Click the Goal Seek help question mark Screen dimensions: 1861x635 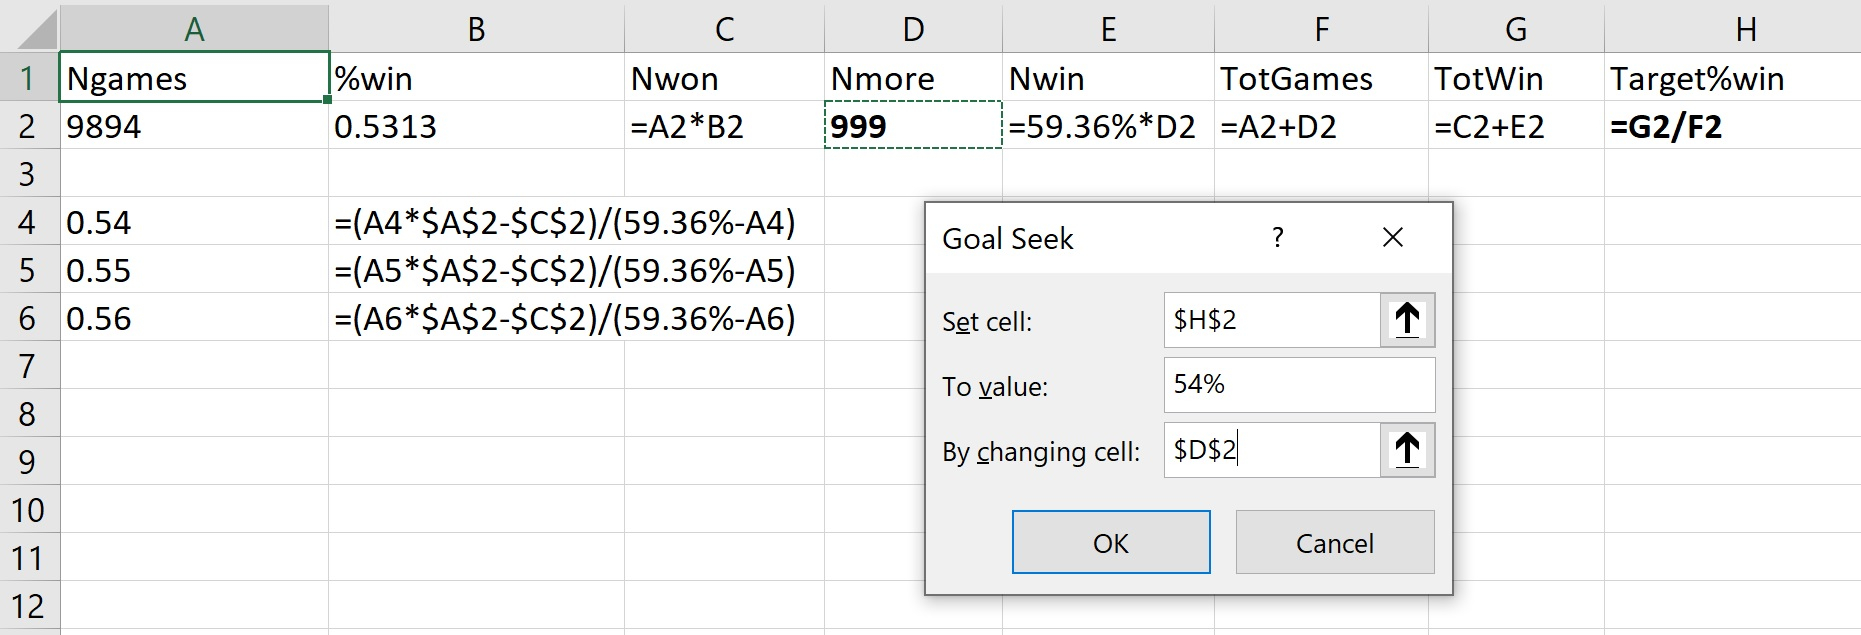point(1277,238)
